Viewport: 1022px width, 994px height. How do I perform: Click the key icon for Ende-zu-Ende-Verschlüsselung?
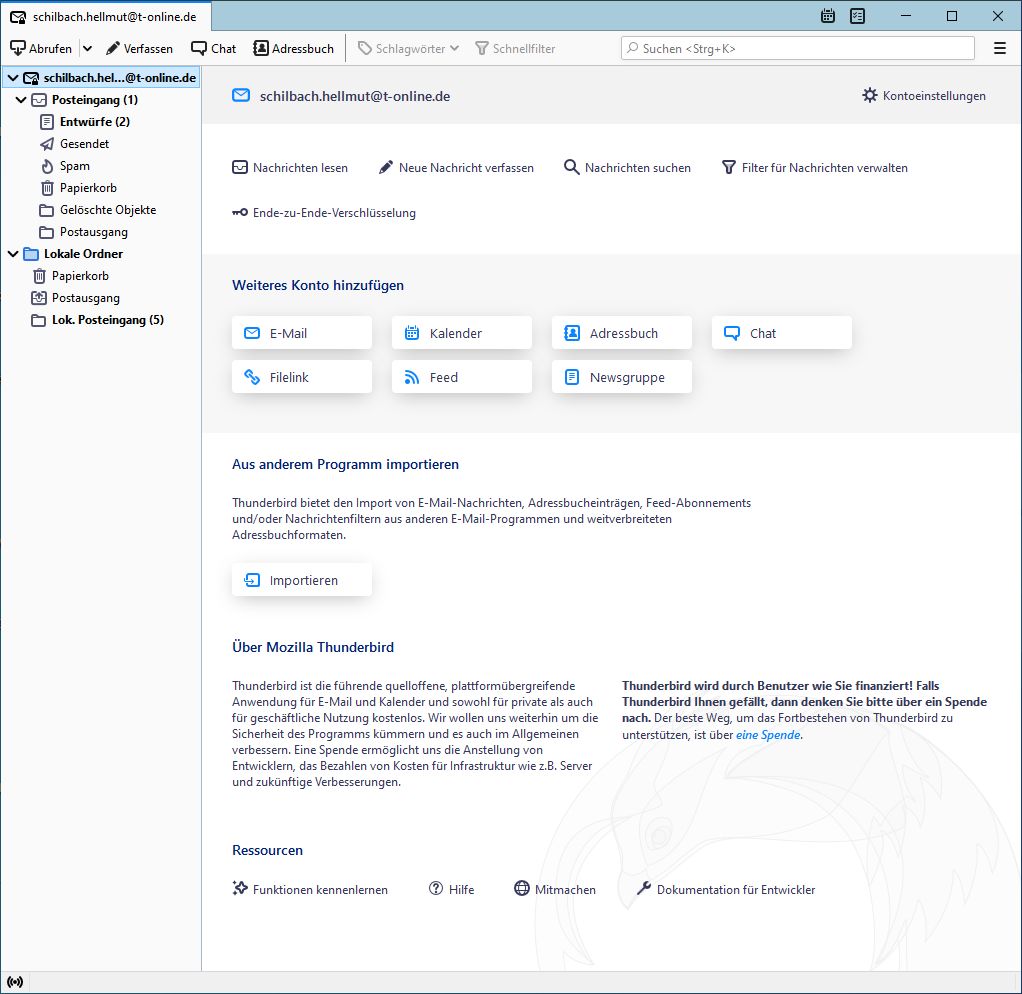(x=240, y=212)
